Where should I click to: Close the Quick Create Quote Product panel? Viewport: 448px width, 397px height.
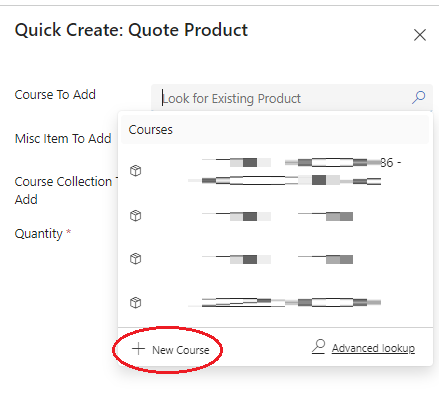[420, 35]
